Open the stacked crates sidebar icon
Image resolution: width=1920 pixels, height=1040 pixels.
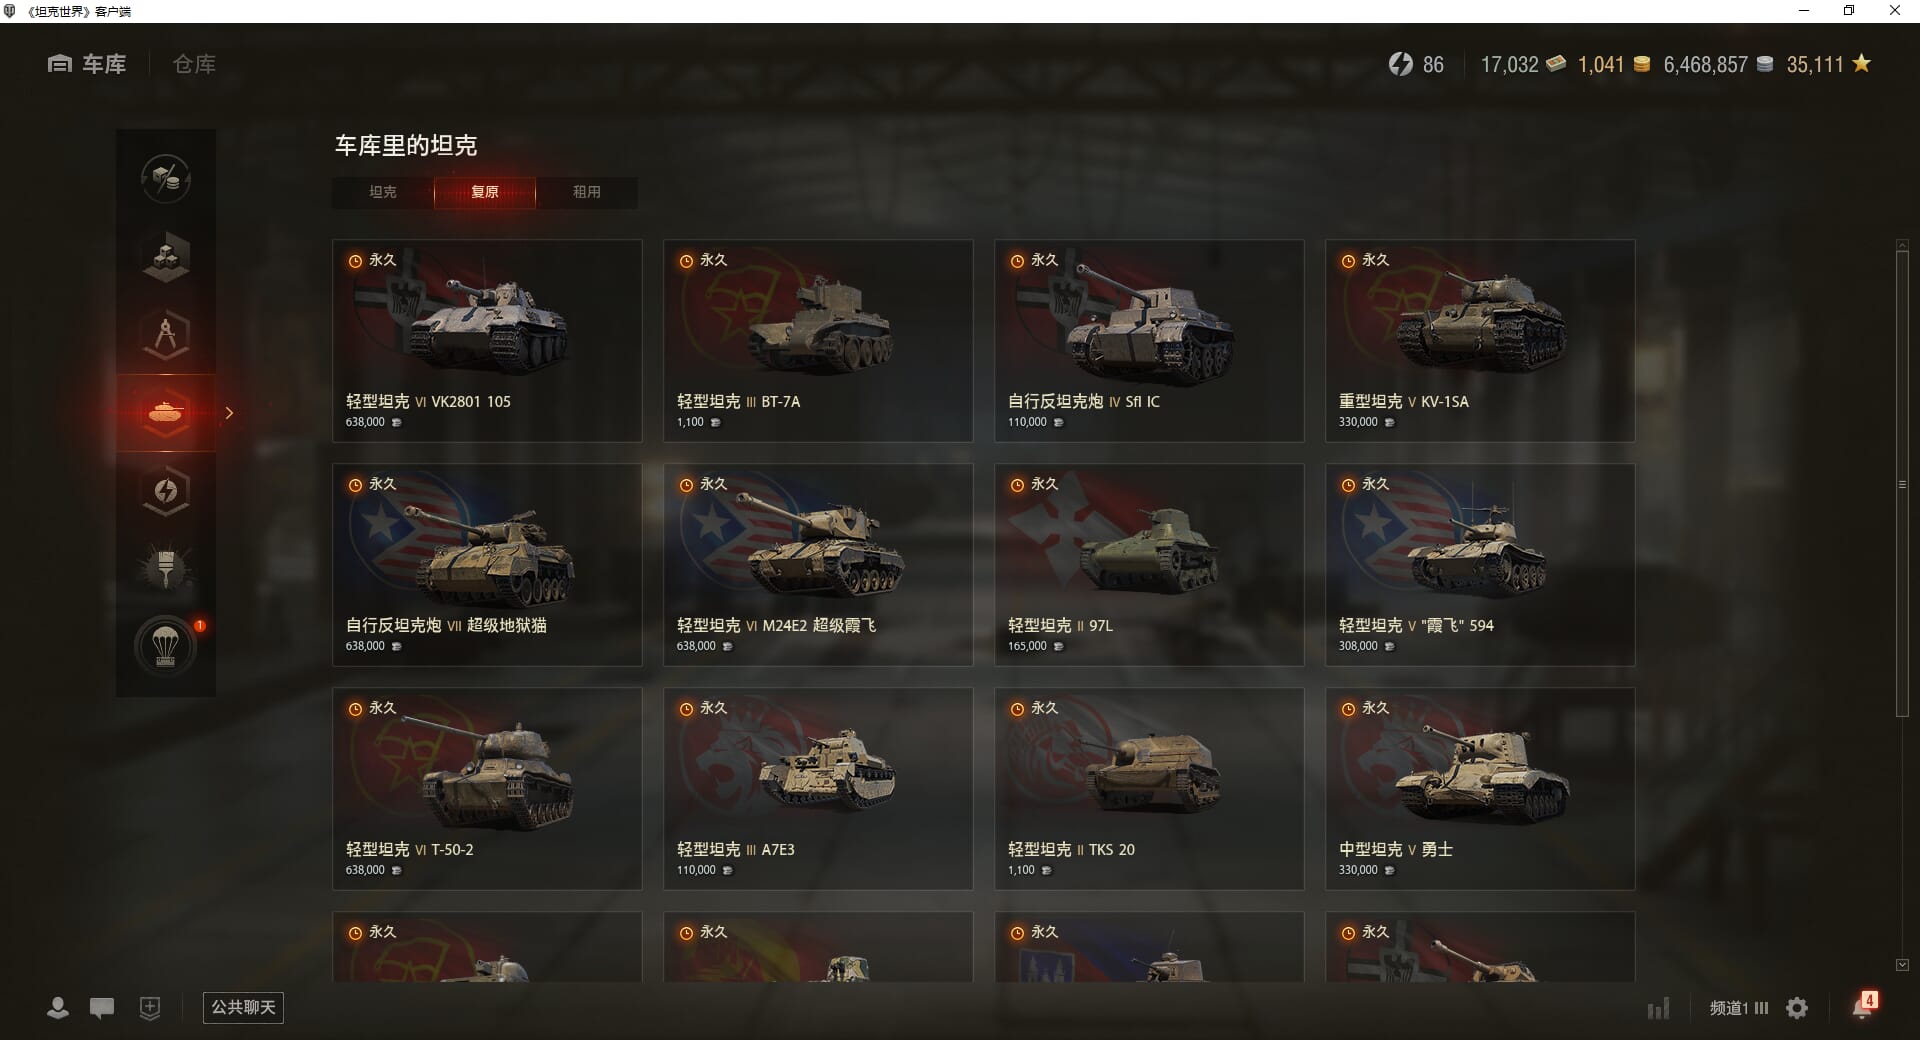coord(166,257)
